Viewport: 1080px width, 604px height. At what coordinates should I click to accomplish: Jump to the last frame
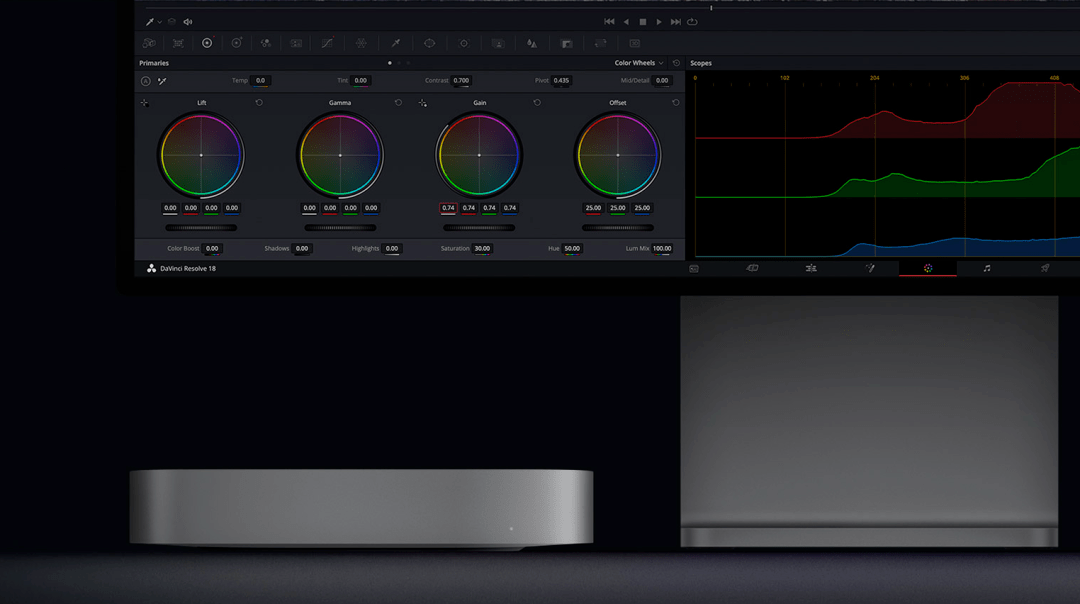(x=676, y=22)
